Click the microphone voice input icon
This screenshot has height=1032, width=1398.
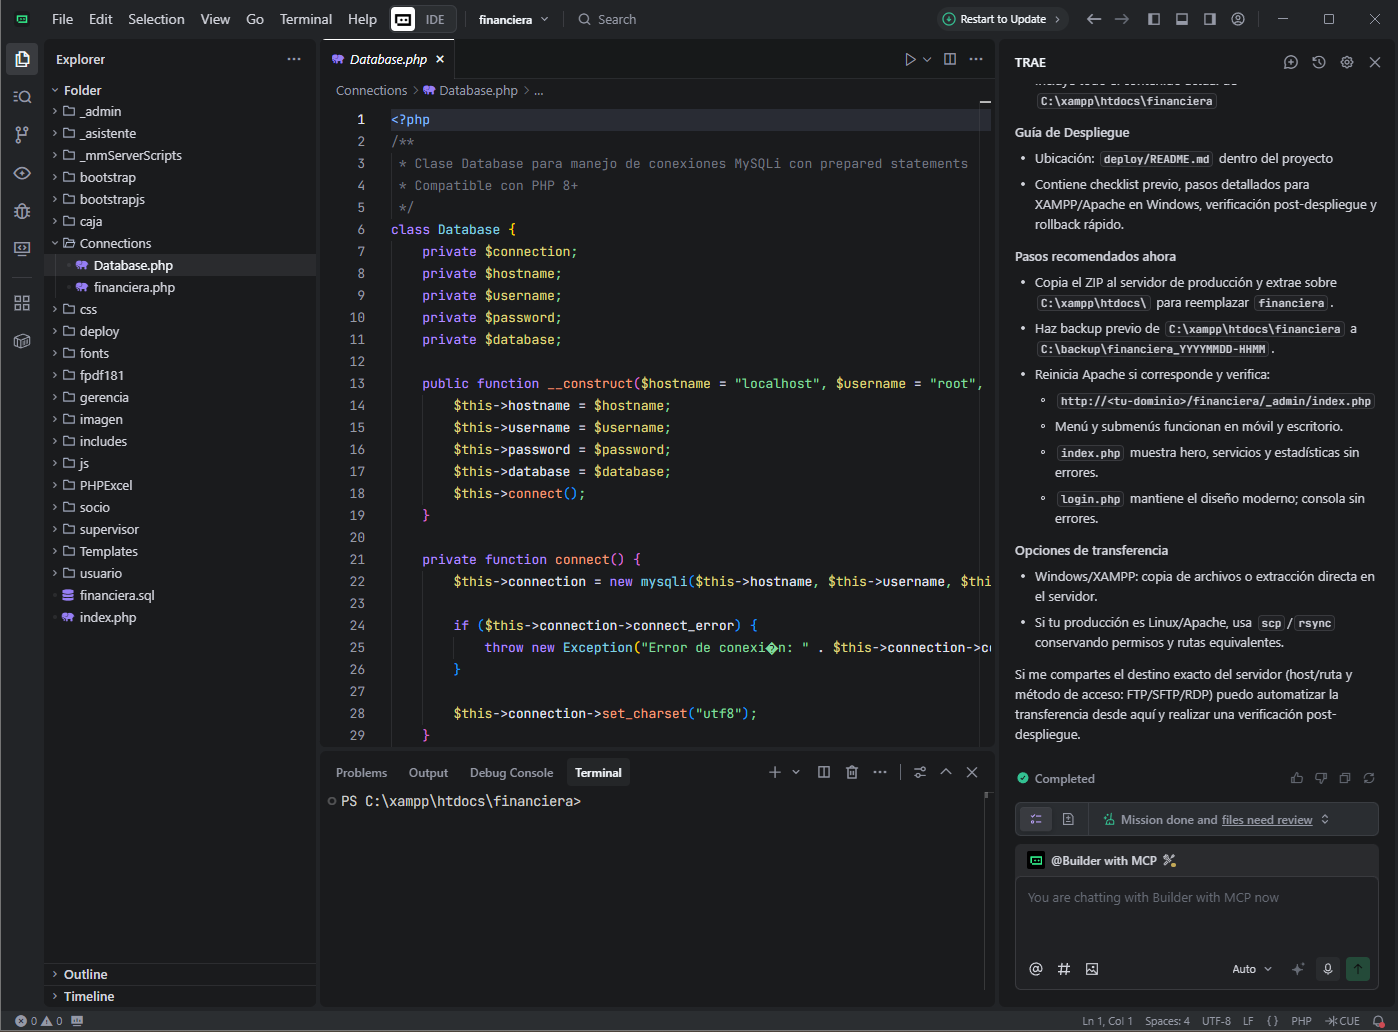coord(1328,968)
